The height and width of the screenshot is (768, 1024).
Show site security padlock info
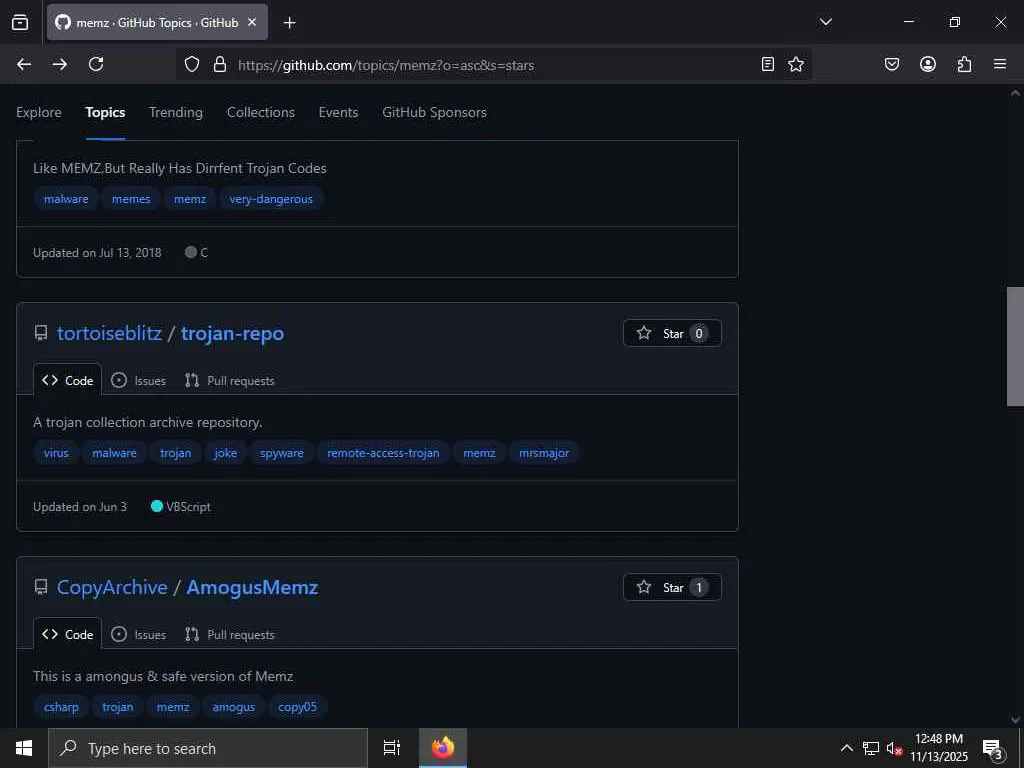click(x=220, y=65)
